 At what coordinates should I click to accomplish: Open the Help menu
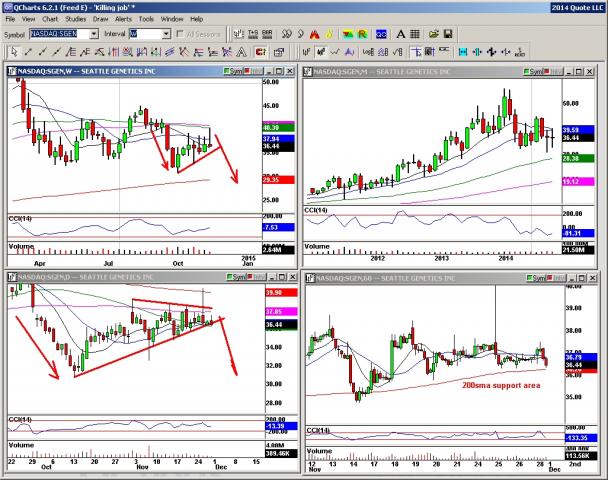coord(197,19)
